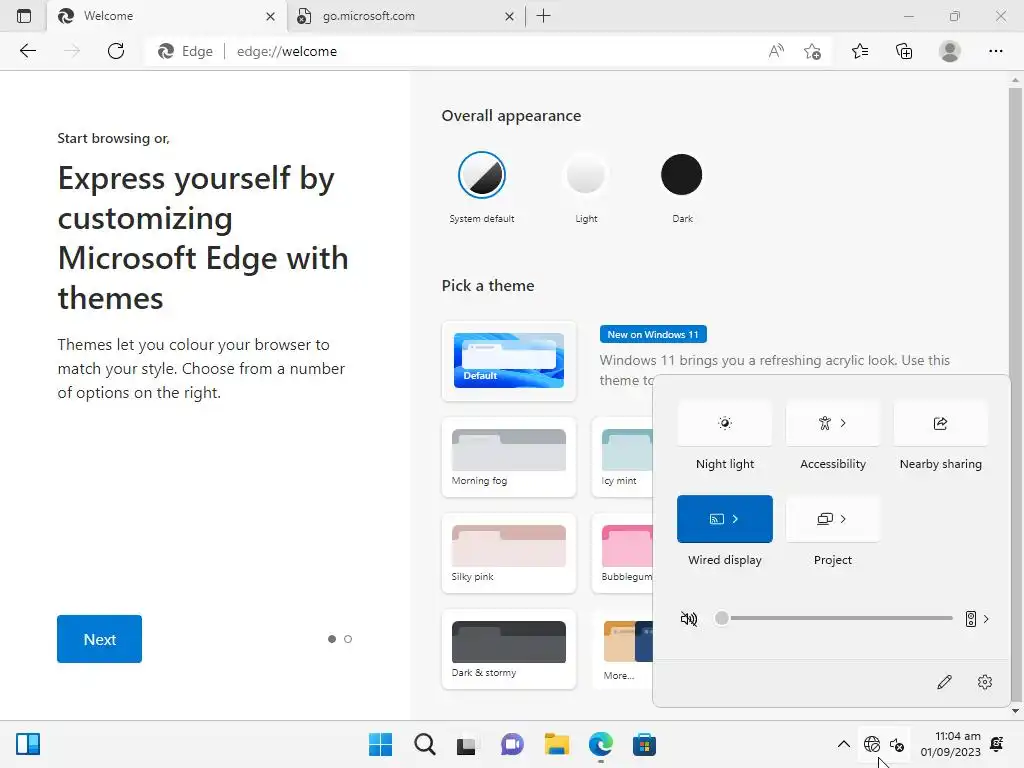Add this page to favourites
Screen dimensions: 1024x768
coord(812,51)
